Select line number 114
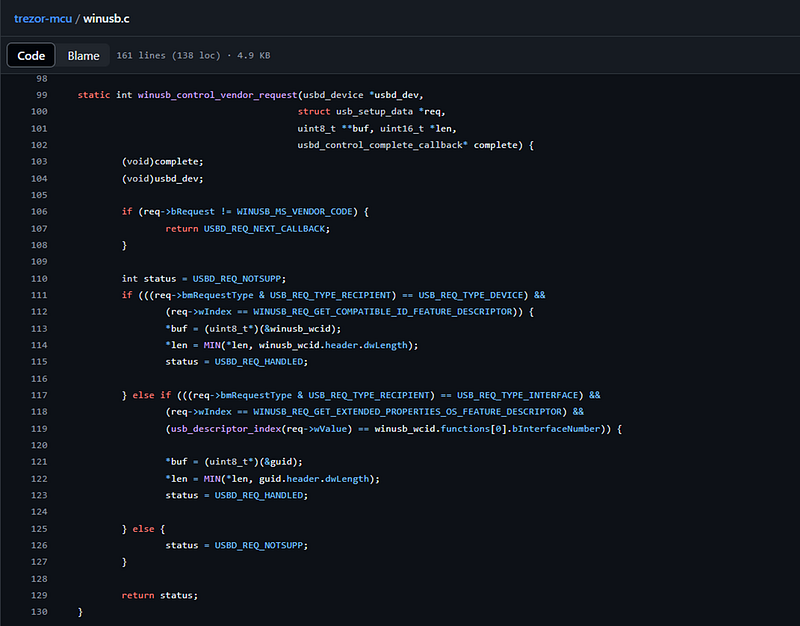 (39, 345)
